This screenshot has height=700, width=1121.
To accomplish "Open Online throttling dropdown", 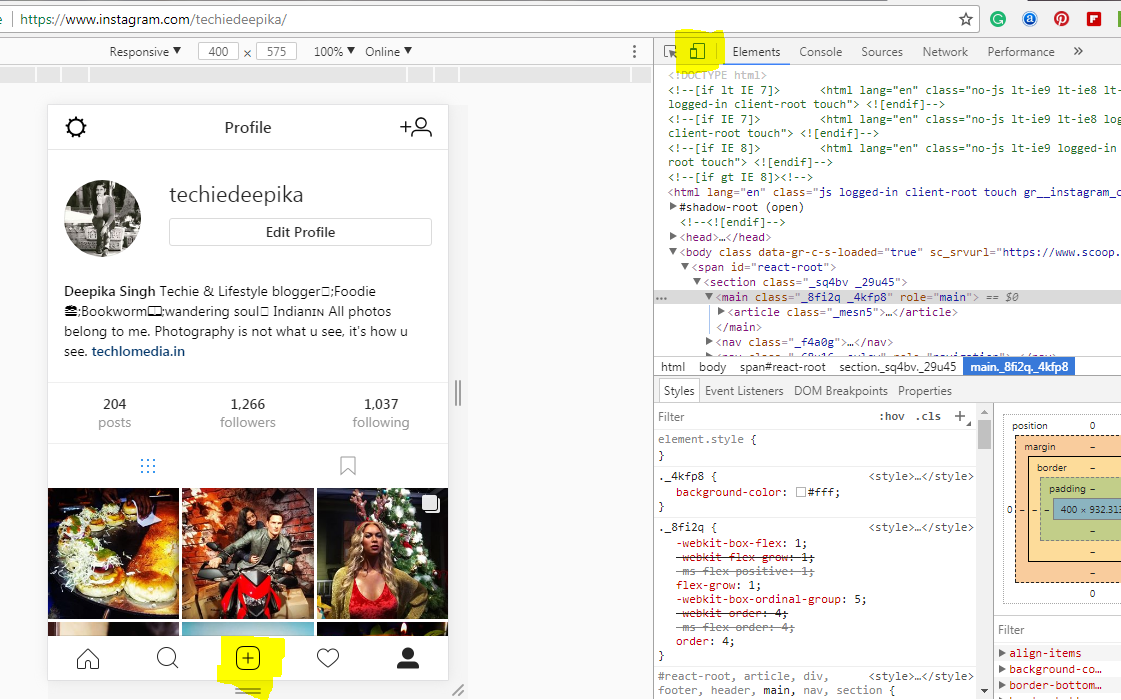I will (x=388, y=51).
